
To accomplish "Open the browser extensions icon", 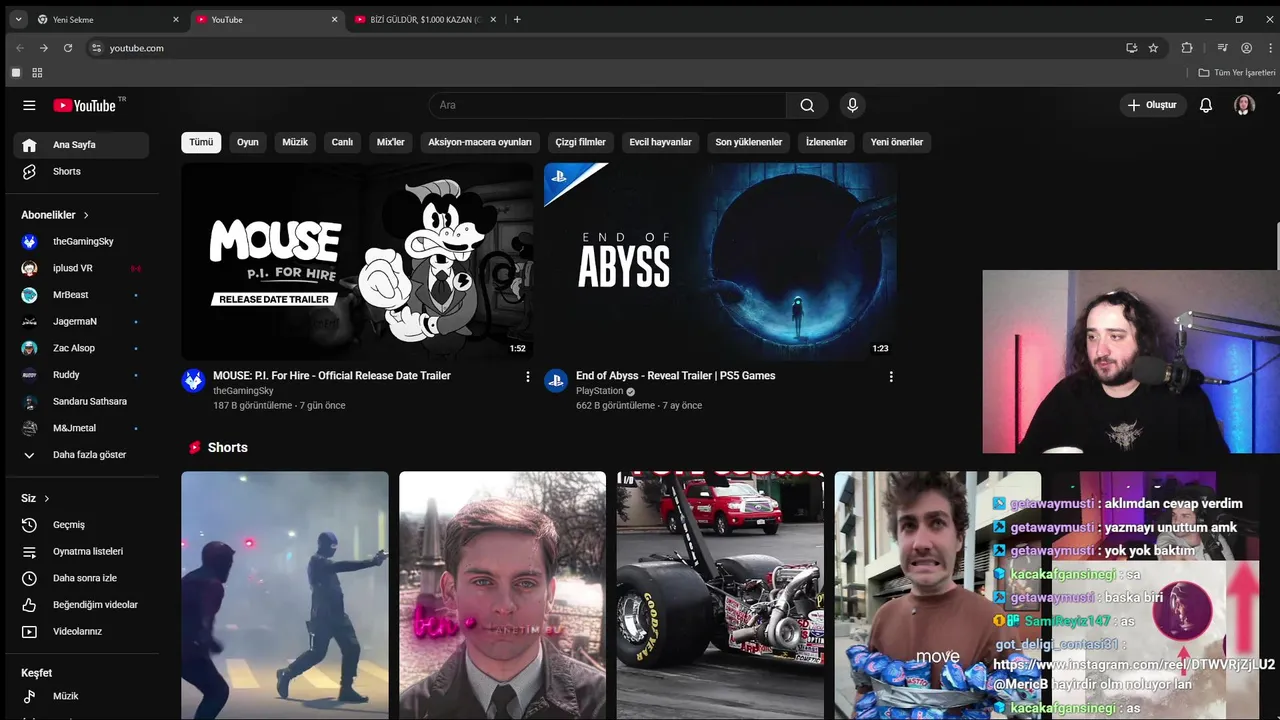I will [x=1187, y=48].
